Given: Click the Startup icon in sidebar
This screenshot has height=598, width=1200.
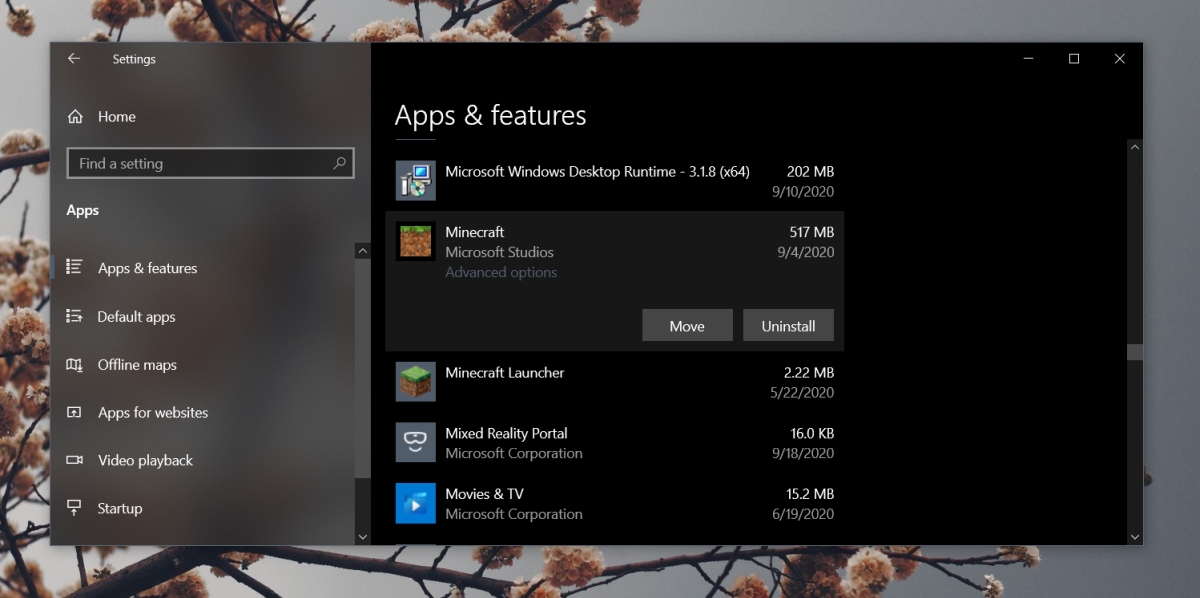Looking at the screenshot, I should (x=74, y=508).
